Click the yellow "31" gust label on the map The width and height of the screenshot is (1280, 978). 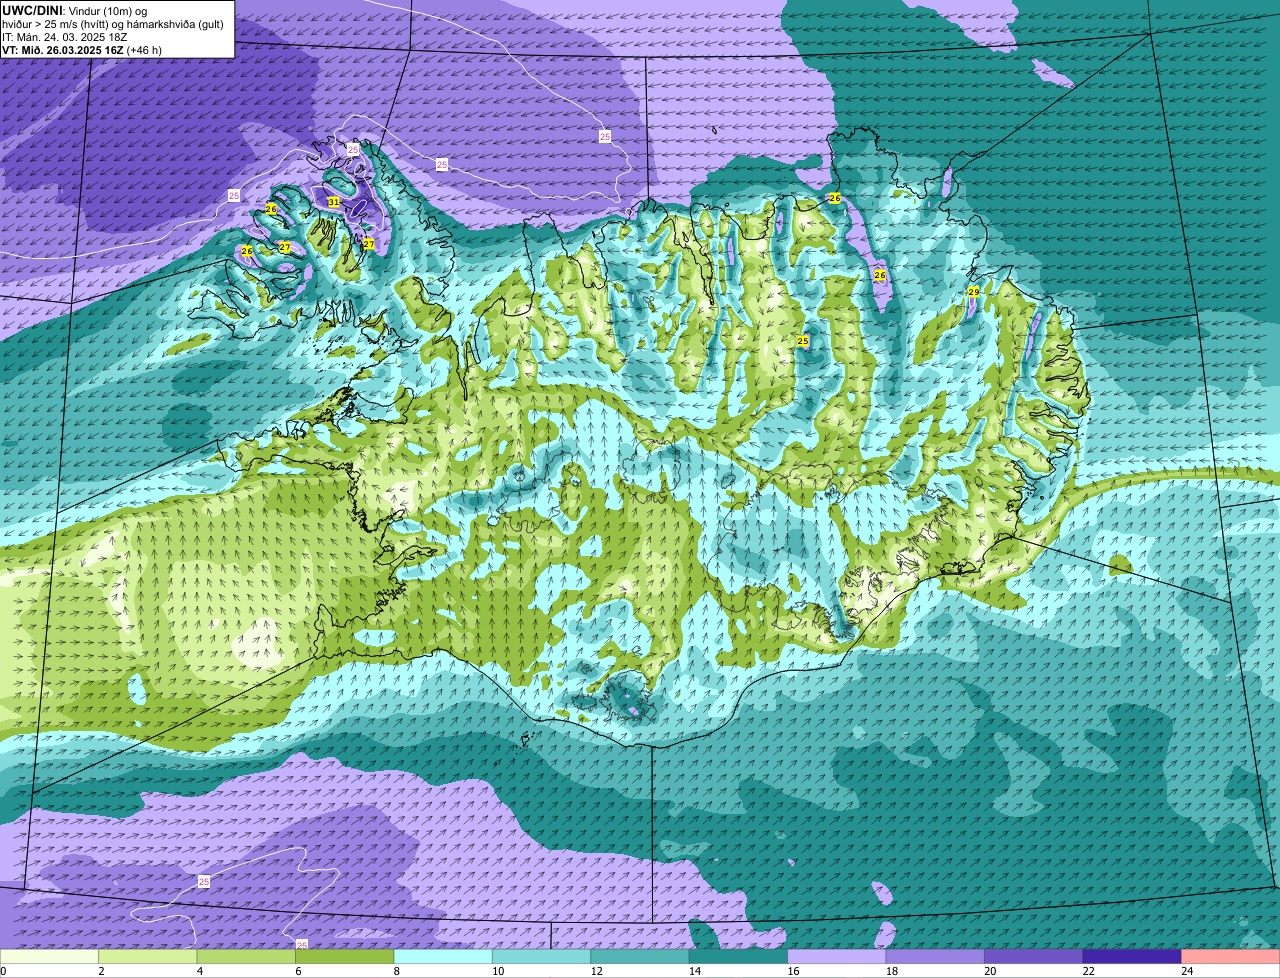click(334, 202)
